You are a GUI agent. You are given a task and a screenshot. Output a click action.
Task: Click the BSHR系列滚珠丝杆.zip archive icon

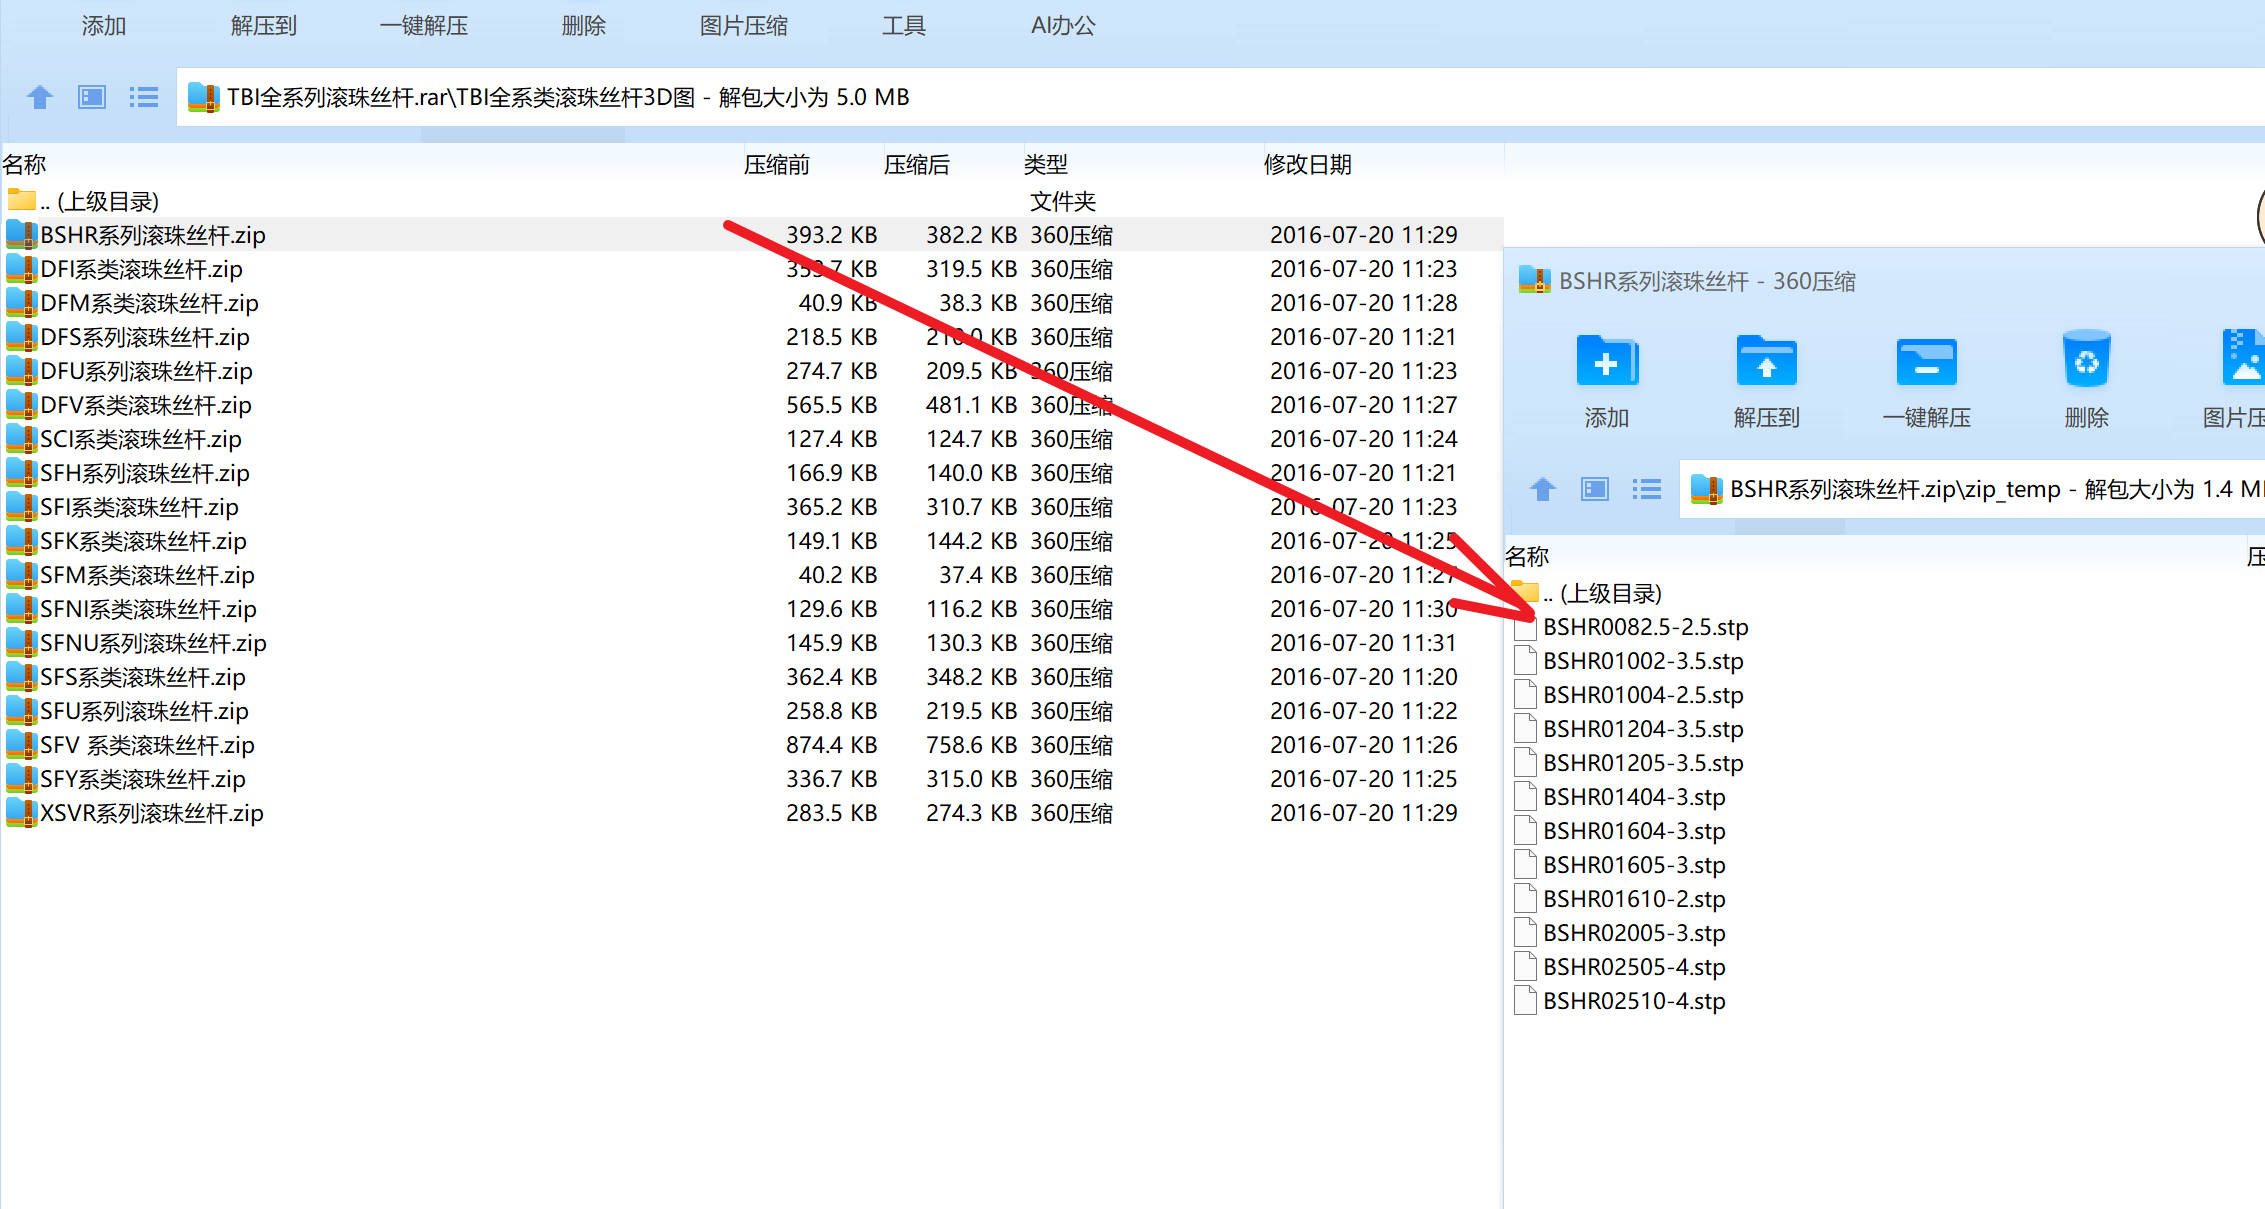(21, 235)
